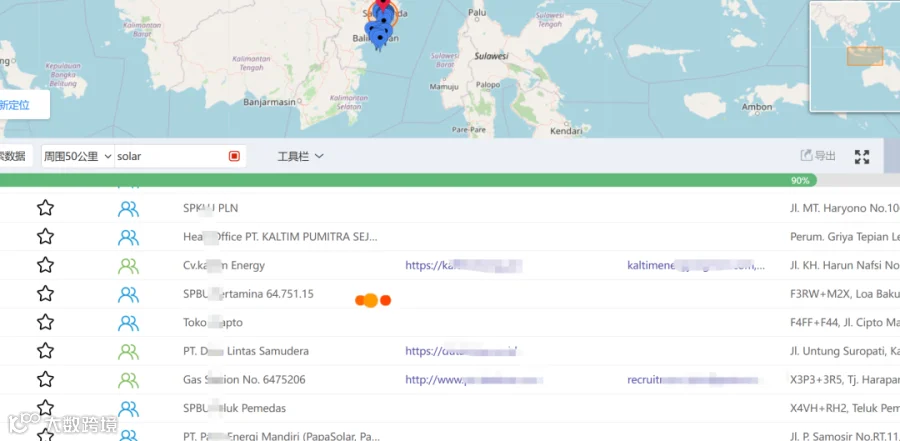Click the green contacts icon for Gas Station No. 6475206

pyautogui.click(x=128, y=380)
